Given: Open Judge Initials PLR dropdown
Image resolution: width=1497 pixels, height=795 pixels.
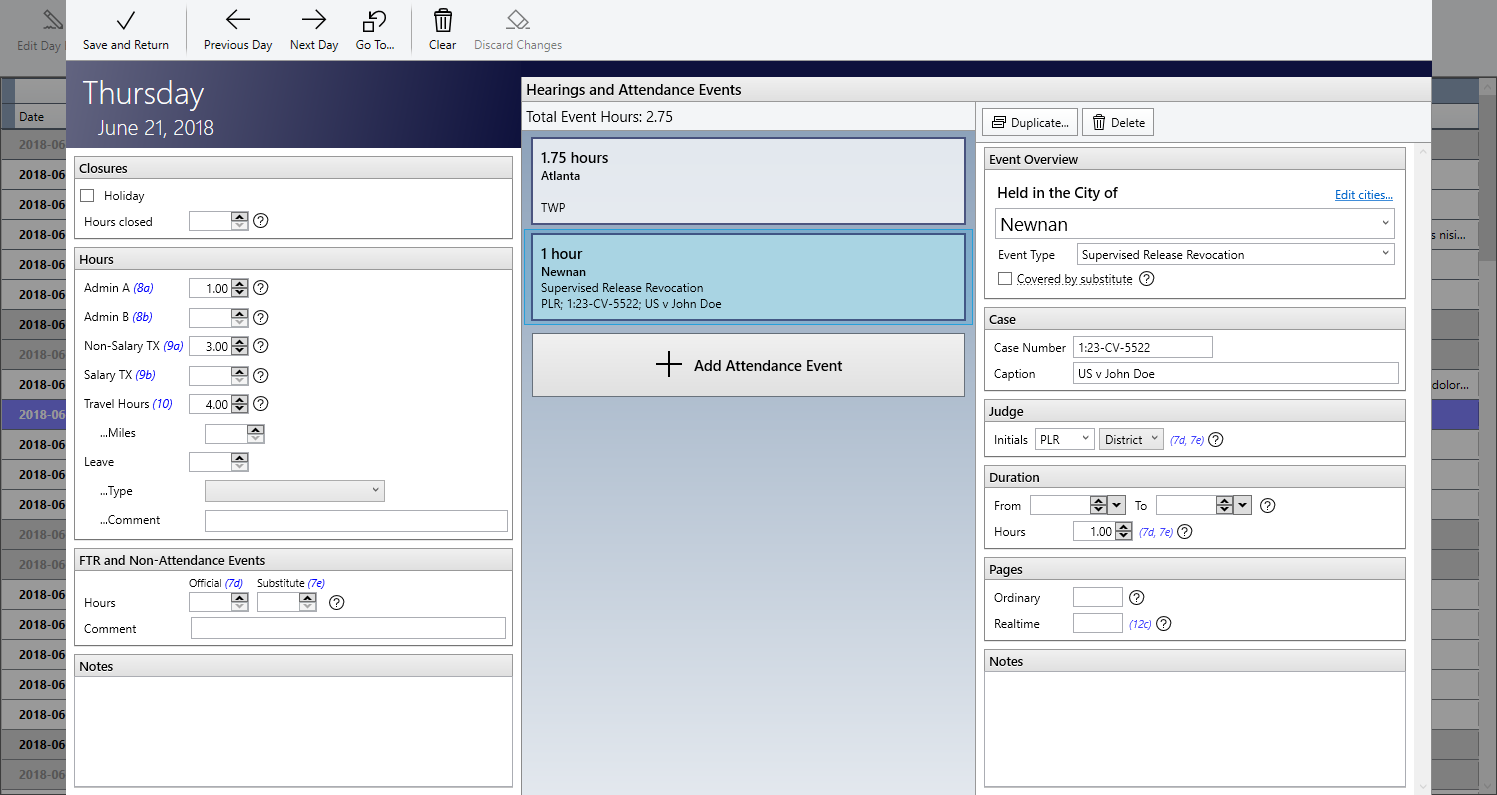Looking at the screenshot, I should [1064, 439].
